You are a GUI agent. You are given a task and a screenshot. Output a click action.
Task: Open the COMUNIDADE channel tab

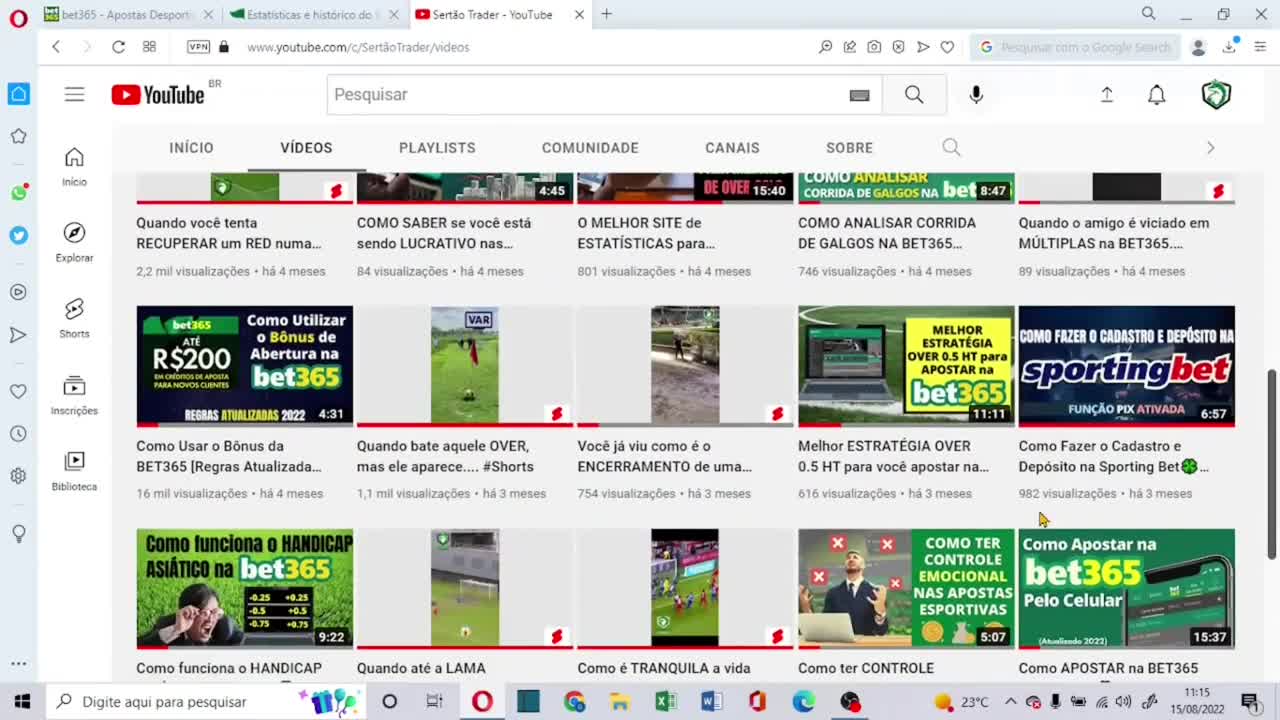click(590, 147)
